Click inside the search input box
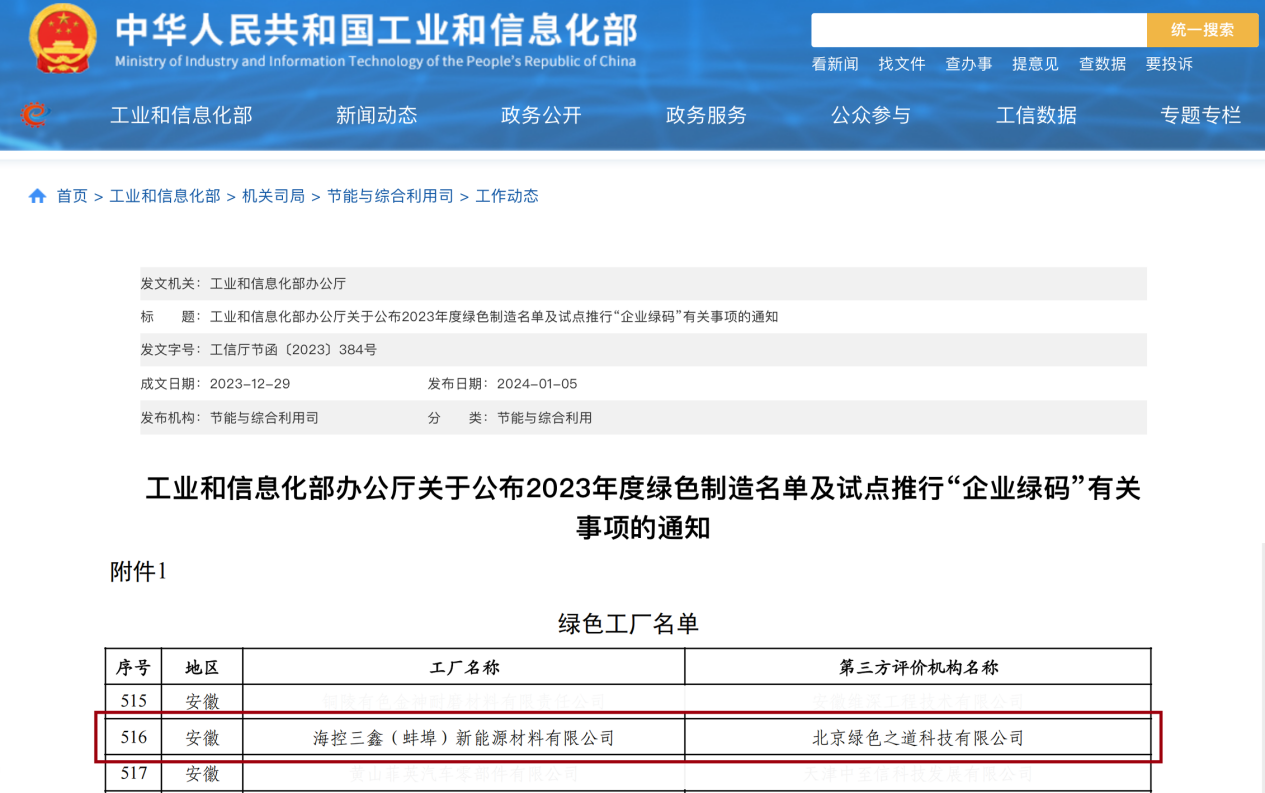Image resolution: width=1265 pixels, height=793 pixels. tap(978, 30)
